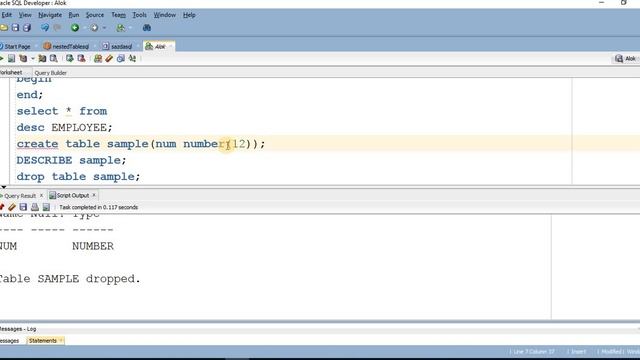Click the 'drop table sample;' code line

point(78,177)
